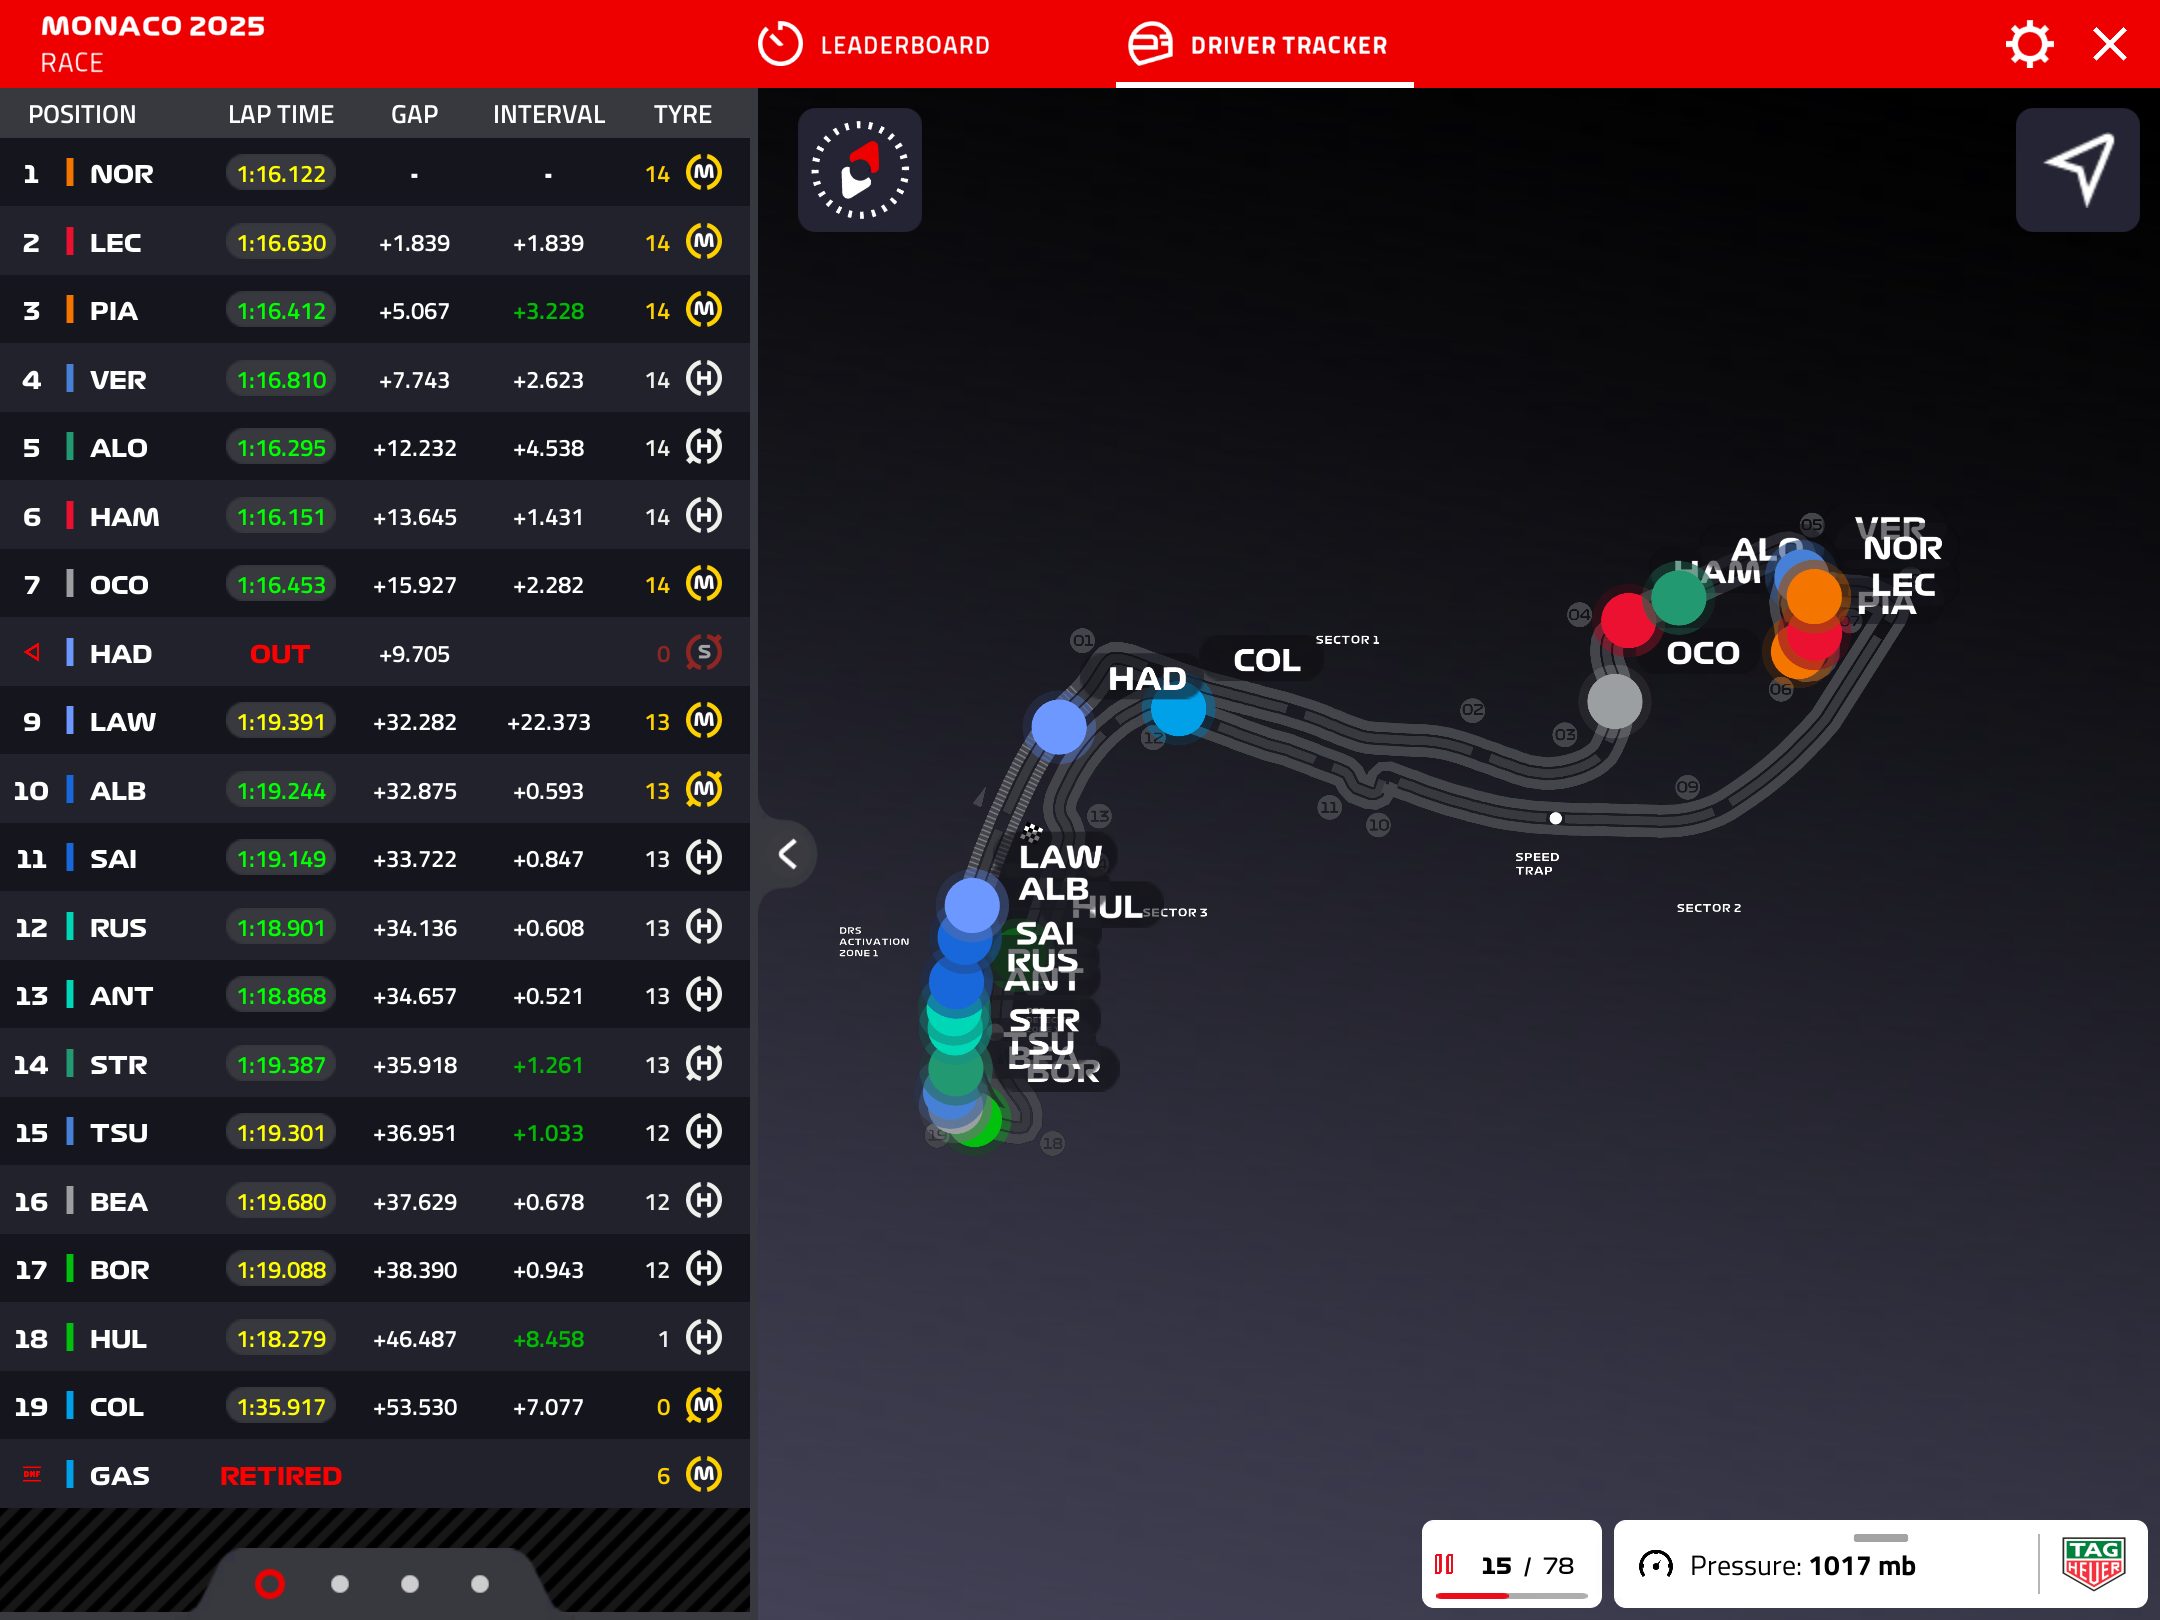Viewport: 2160px width, 1620px height.
Task: Click HAD soft tyre icon
Action: click(x=704, y=653)
